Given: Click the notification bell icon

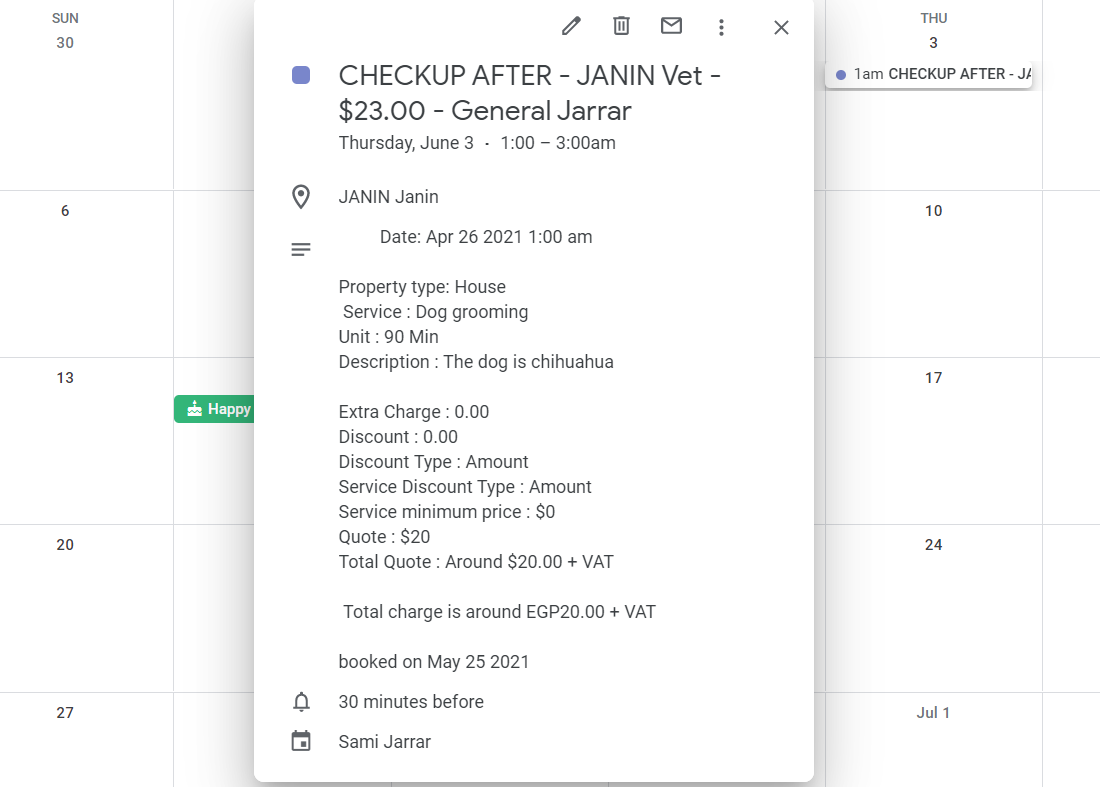Looking at the screenshot, I should point(301,701).
